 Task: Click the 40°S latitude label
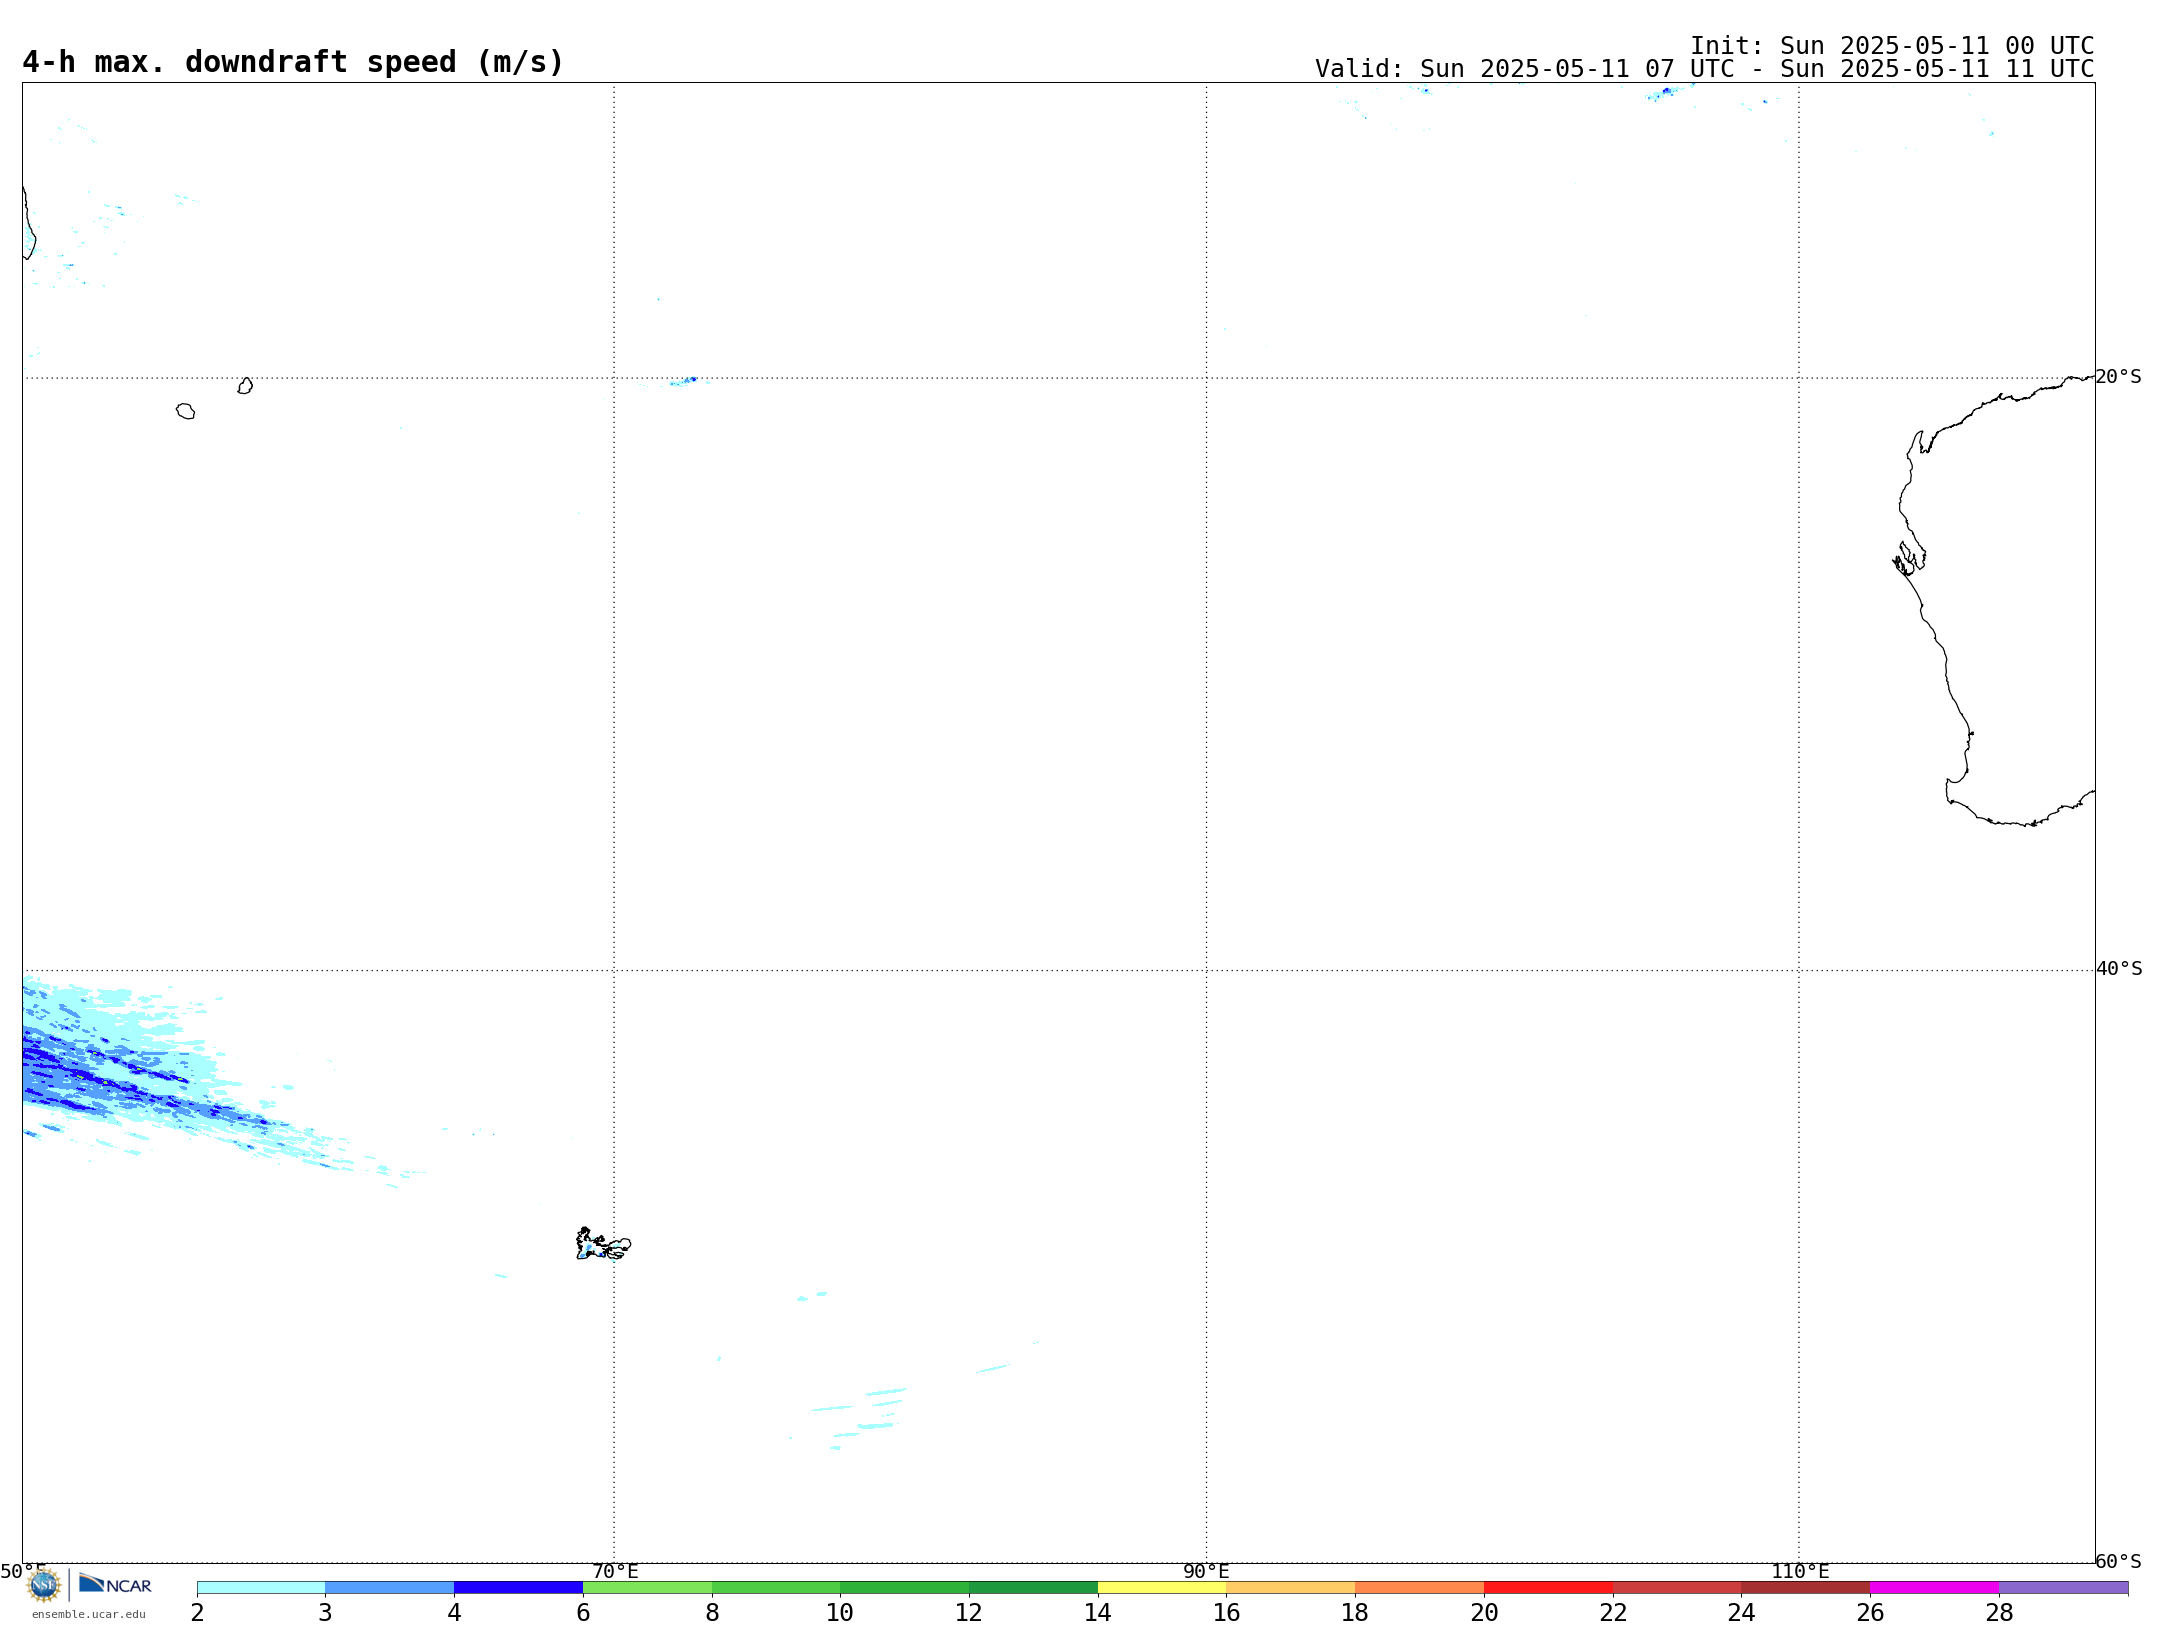coord(2119,968)
